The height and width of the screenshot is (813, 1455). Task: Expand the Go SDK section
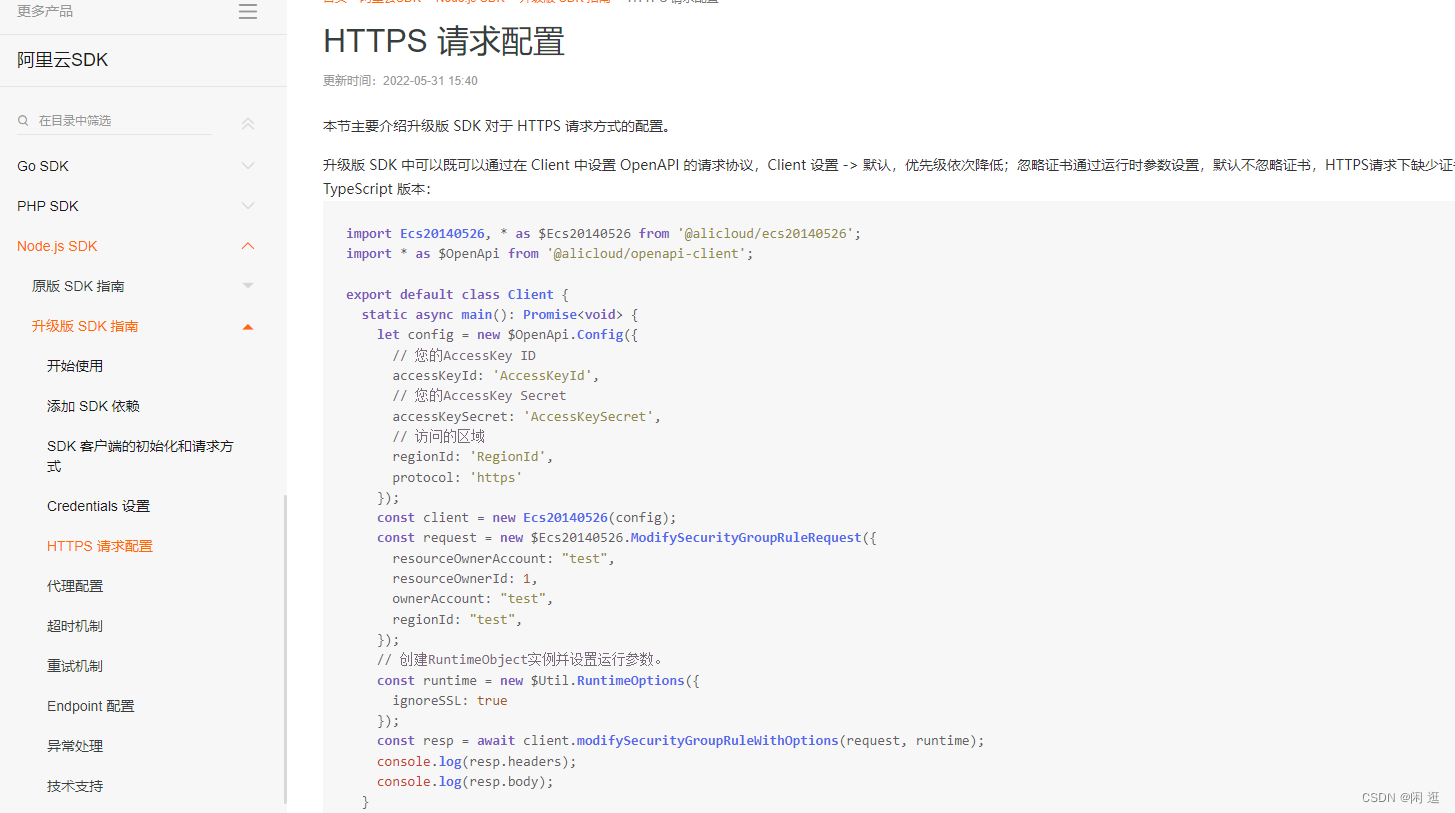click(247, 166)
